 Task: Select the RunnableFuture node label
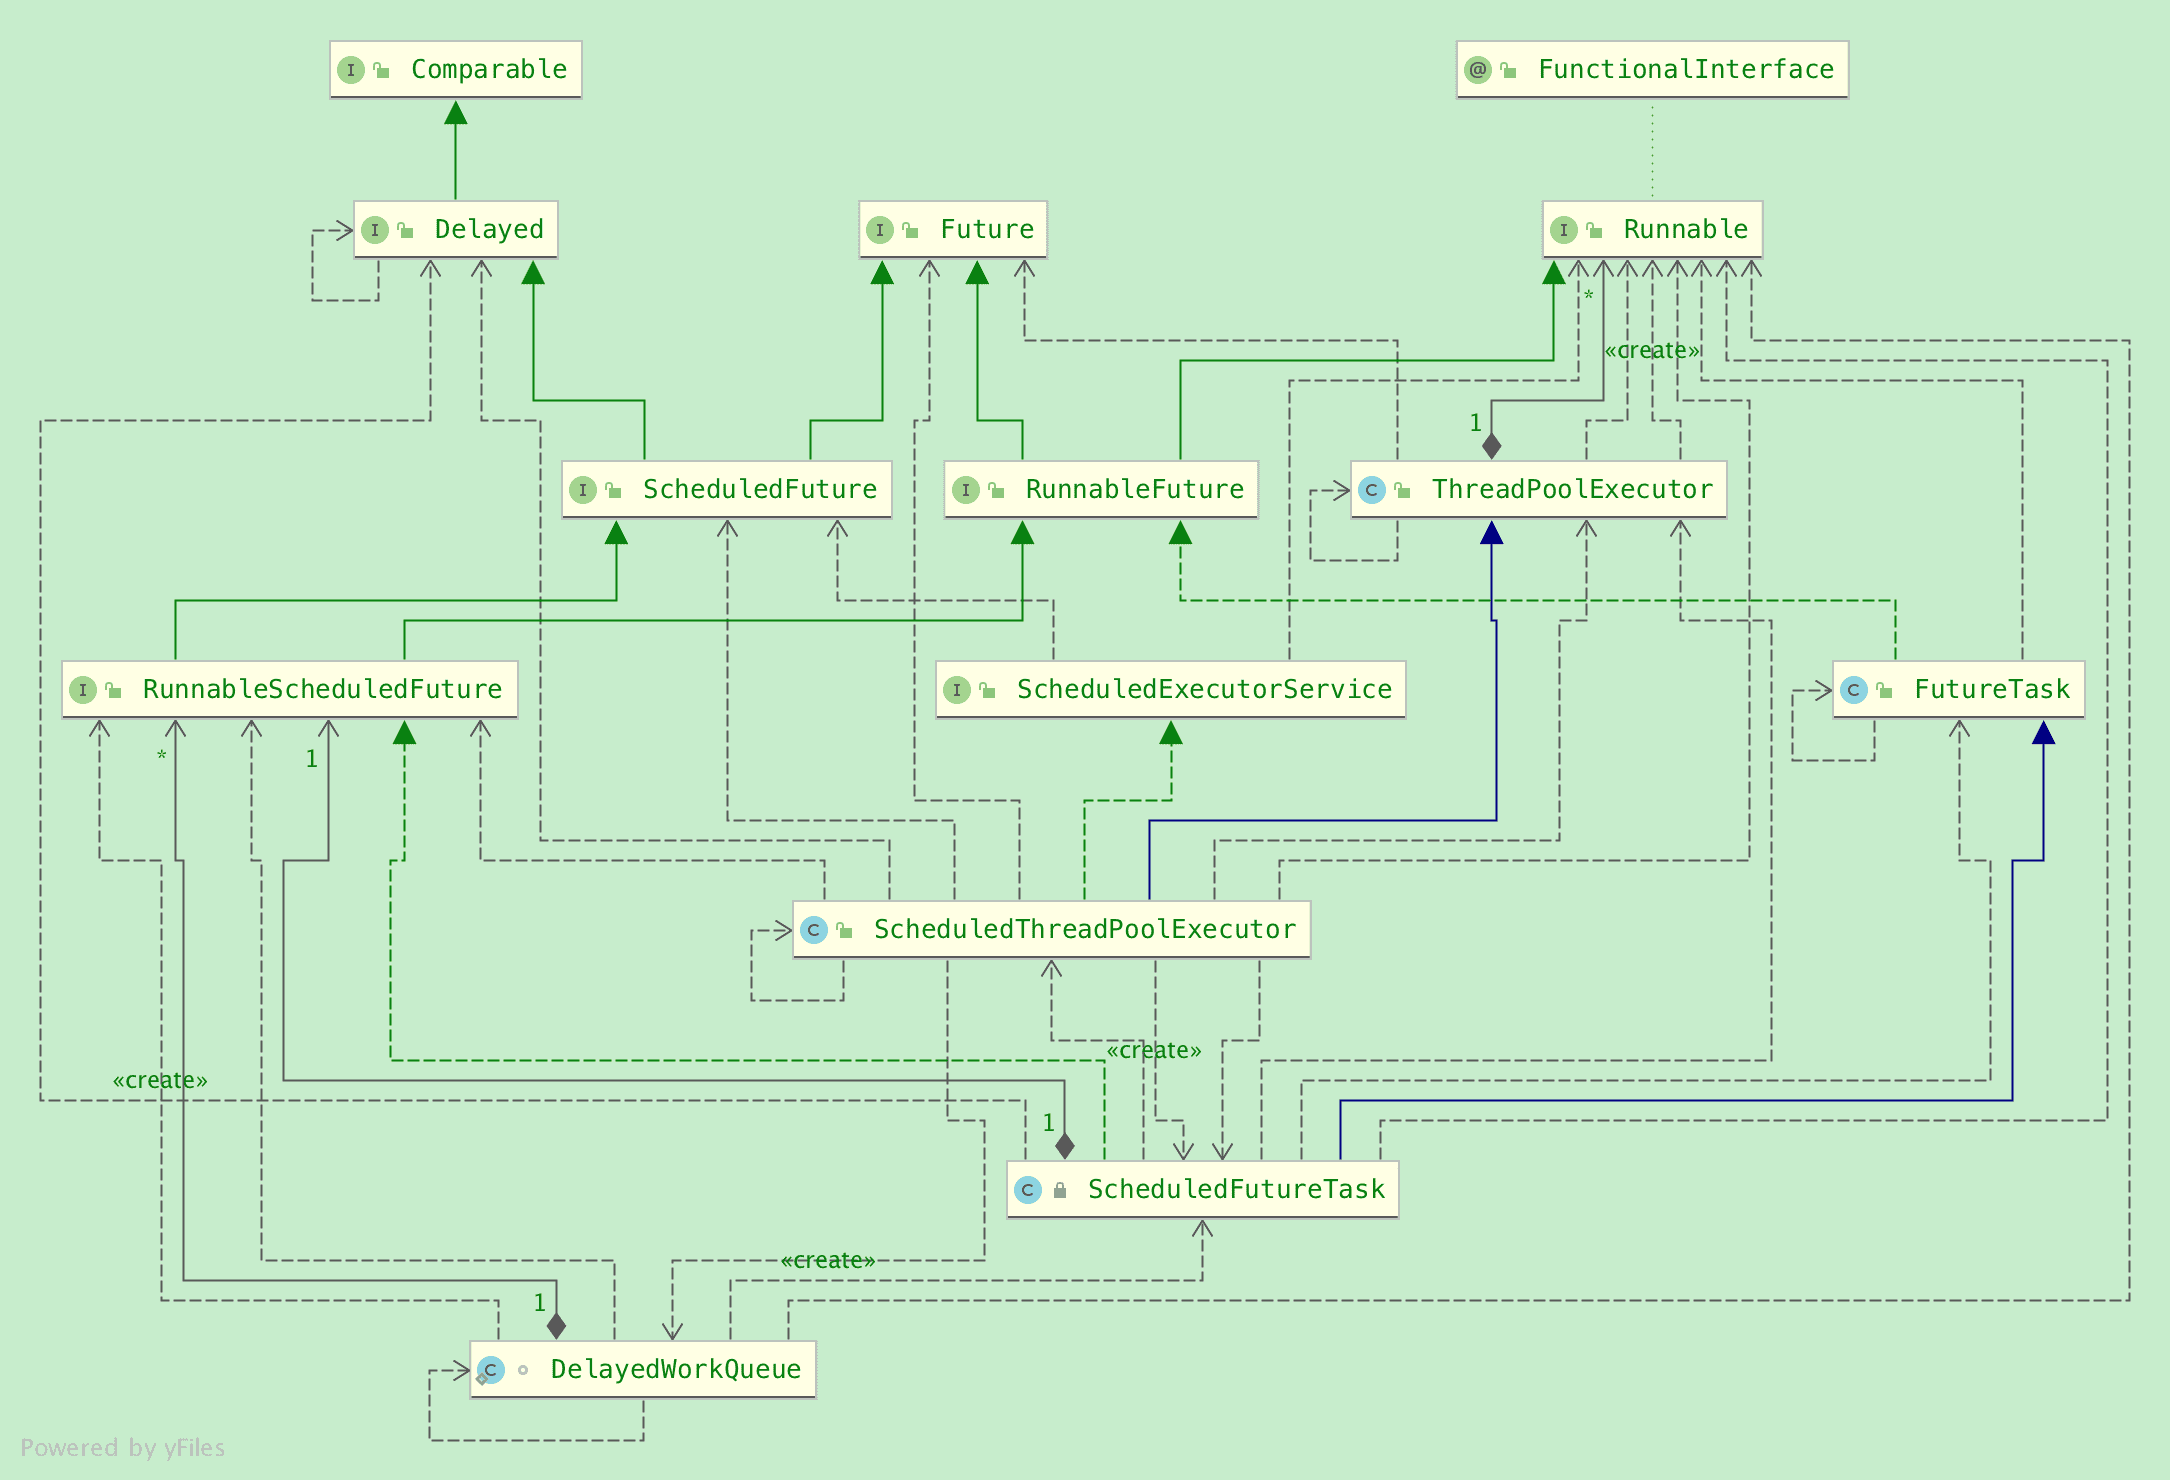1134,490
